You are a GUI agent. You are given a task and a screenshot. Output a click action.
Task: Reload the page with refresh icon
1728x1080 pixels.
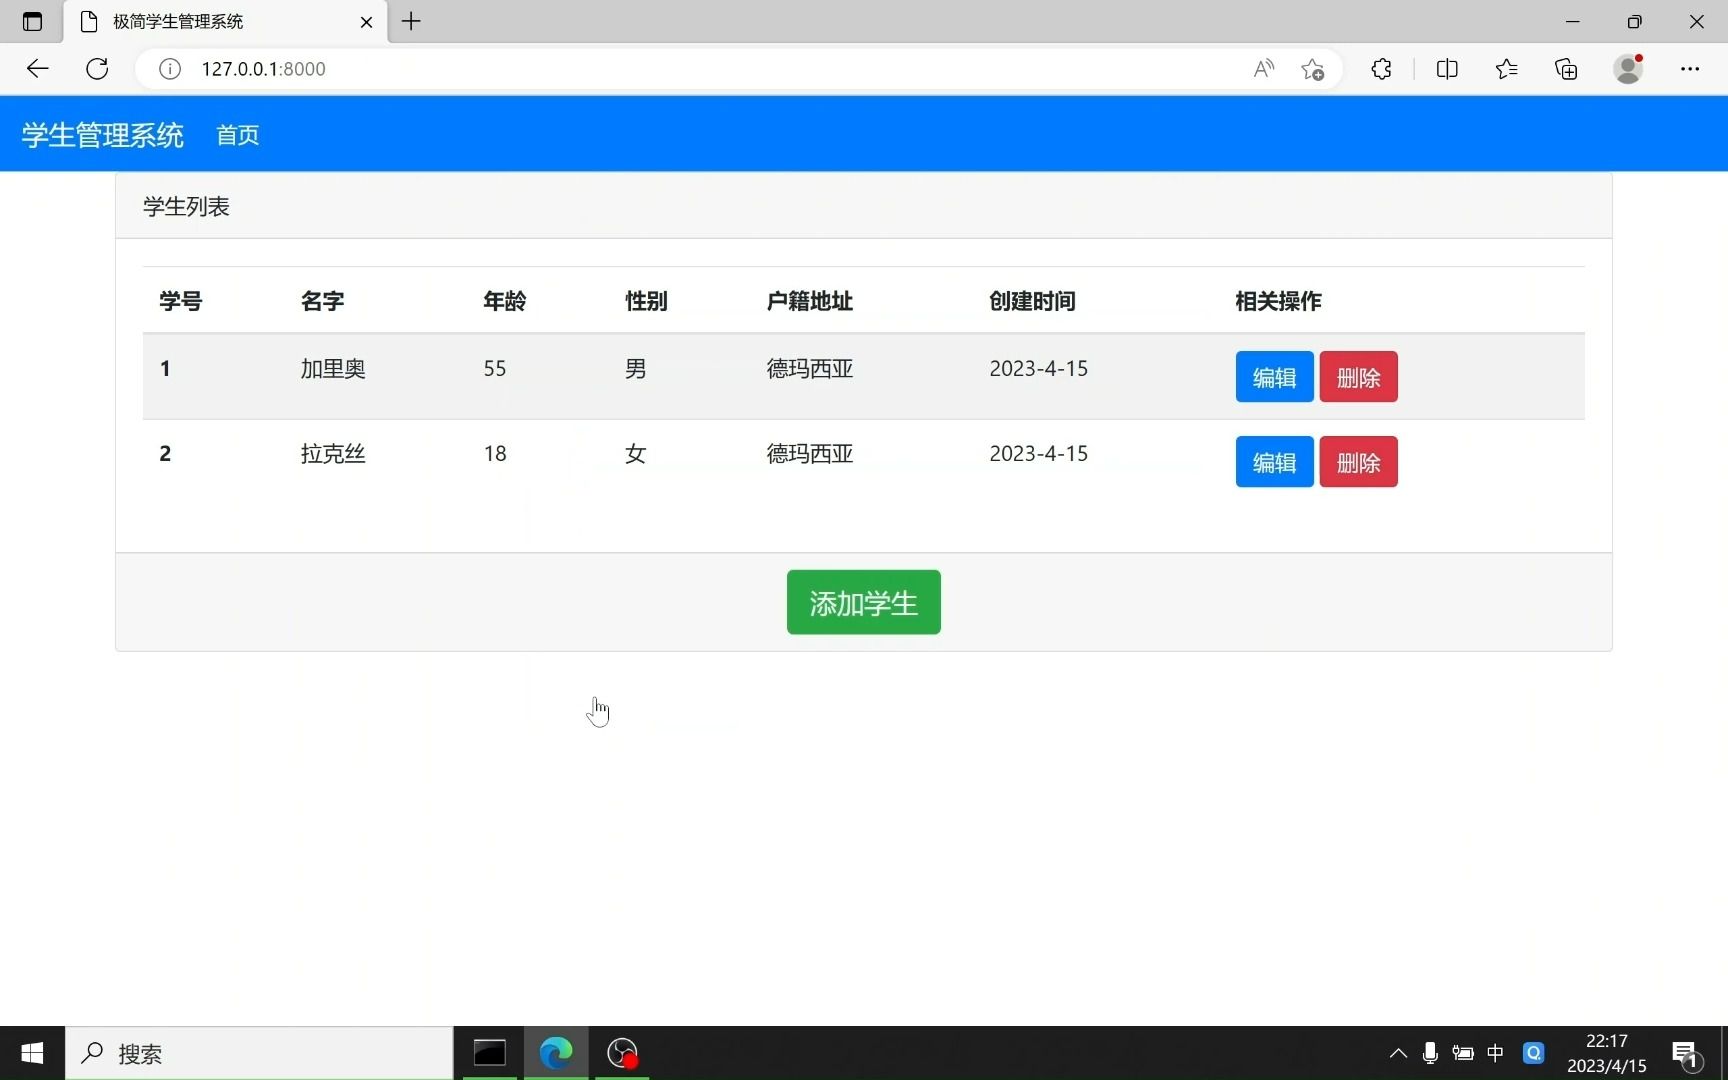click(x=97, y=69)
